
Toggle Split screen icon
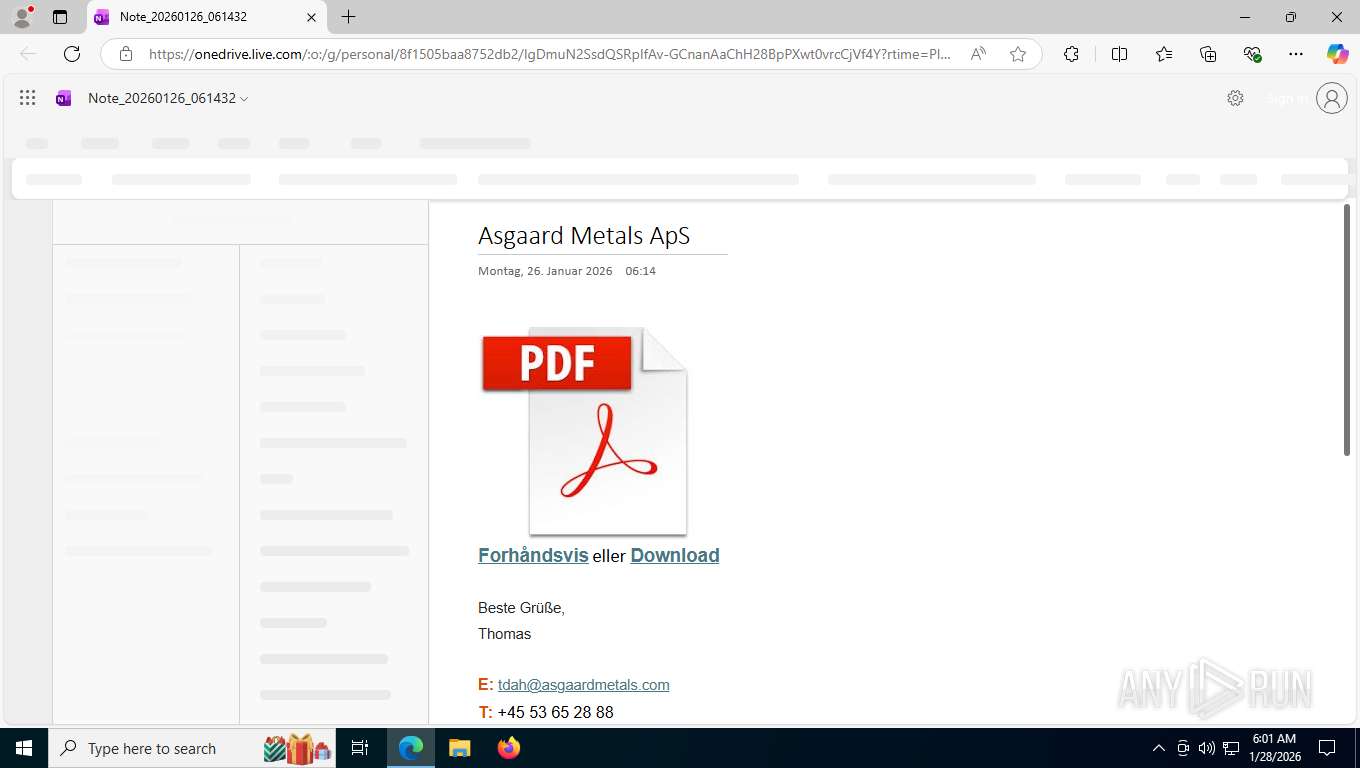coord(1119,54)
